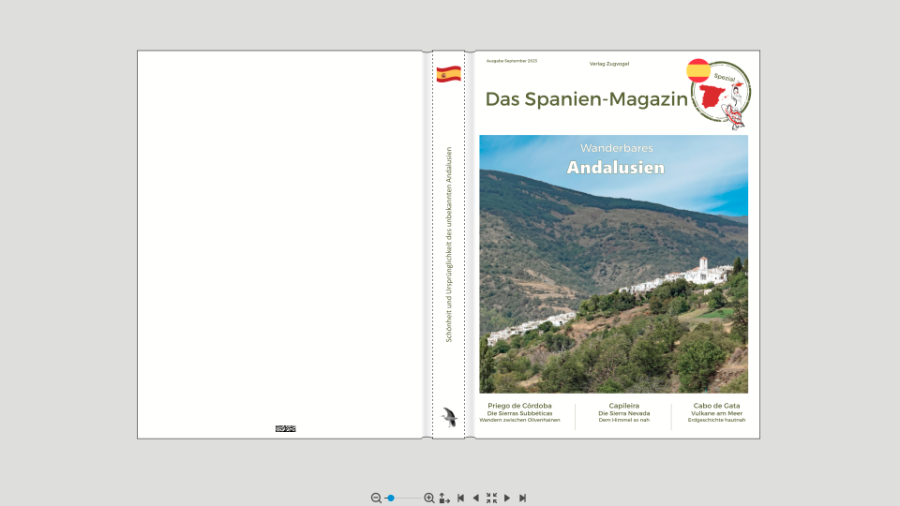The image size is (900, 506).
Task: Click the 'Die Sierras Subbéticas' line
Action: 519,413
